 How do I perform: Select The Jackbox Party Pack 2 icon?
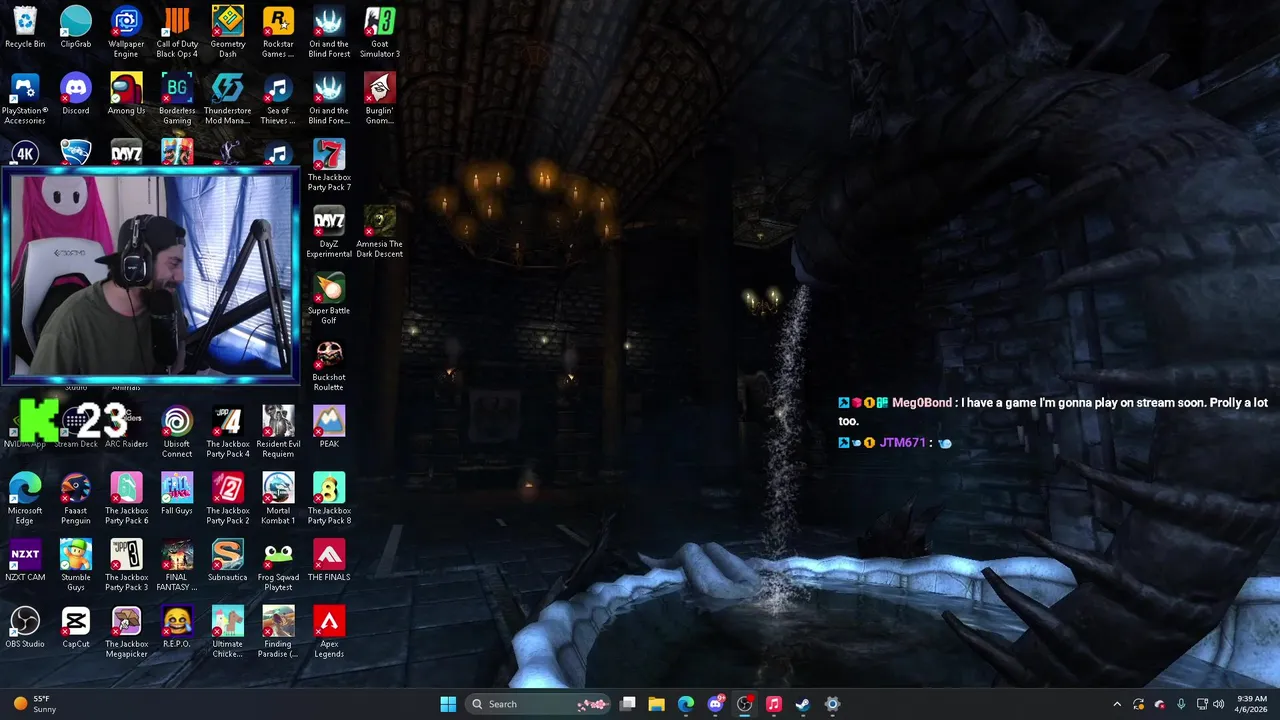228,499
